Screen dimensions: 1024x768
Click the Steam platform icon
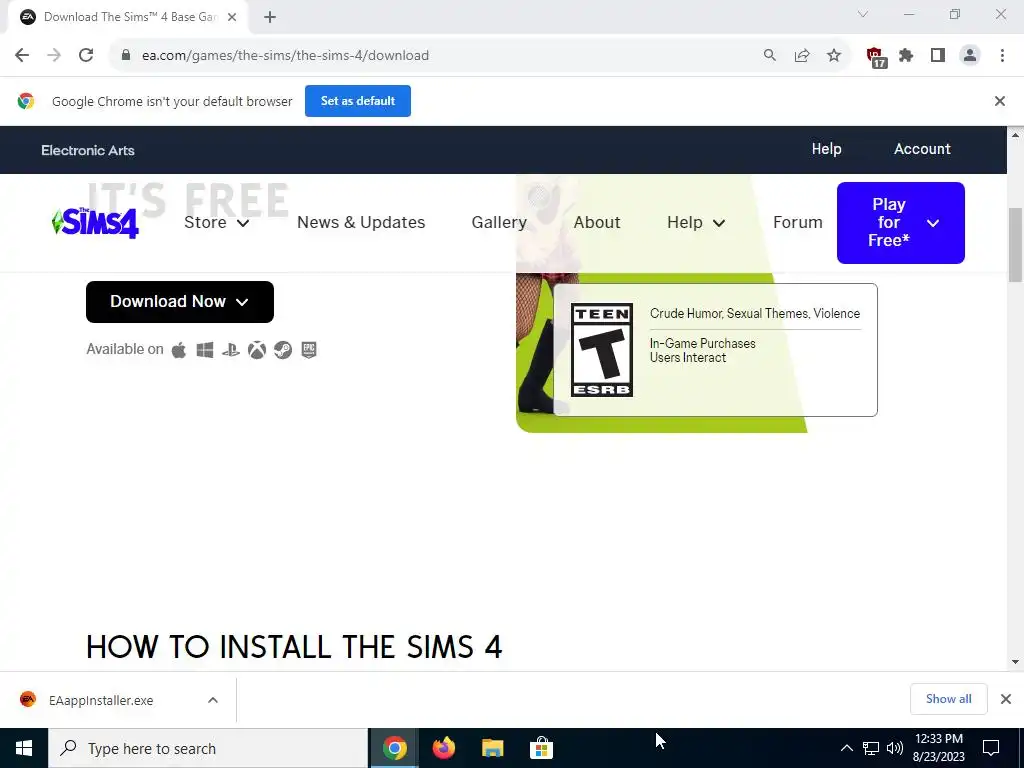click(x=283, y=350)
